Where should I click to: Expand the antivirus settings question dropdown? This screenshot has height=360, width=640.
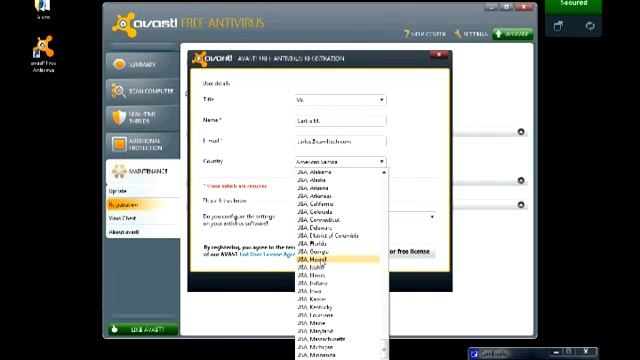click(432, 217)
